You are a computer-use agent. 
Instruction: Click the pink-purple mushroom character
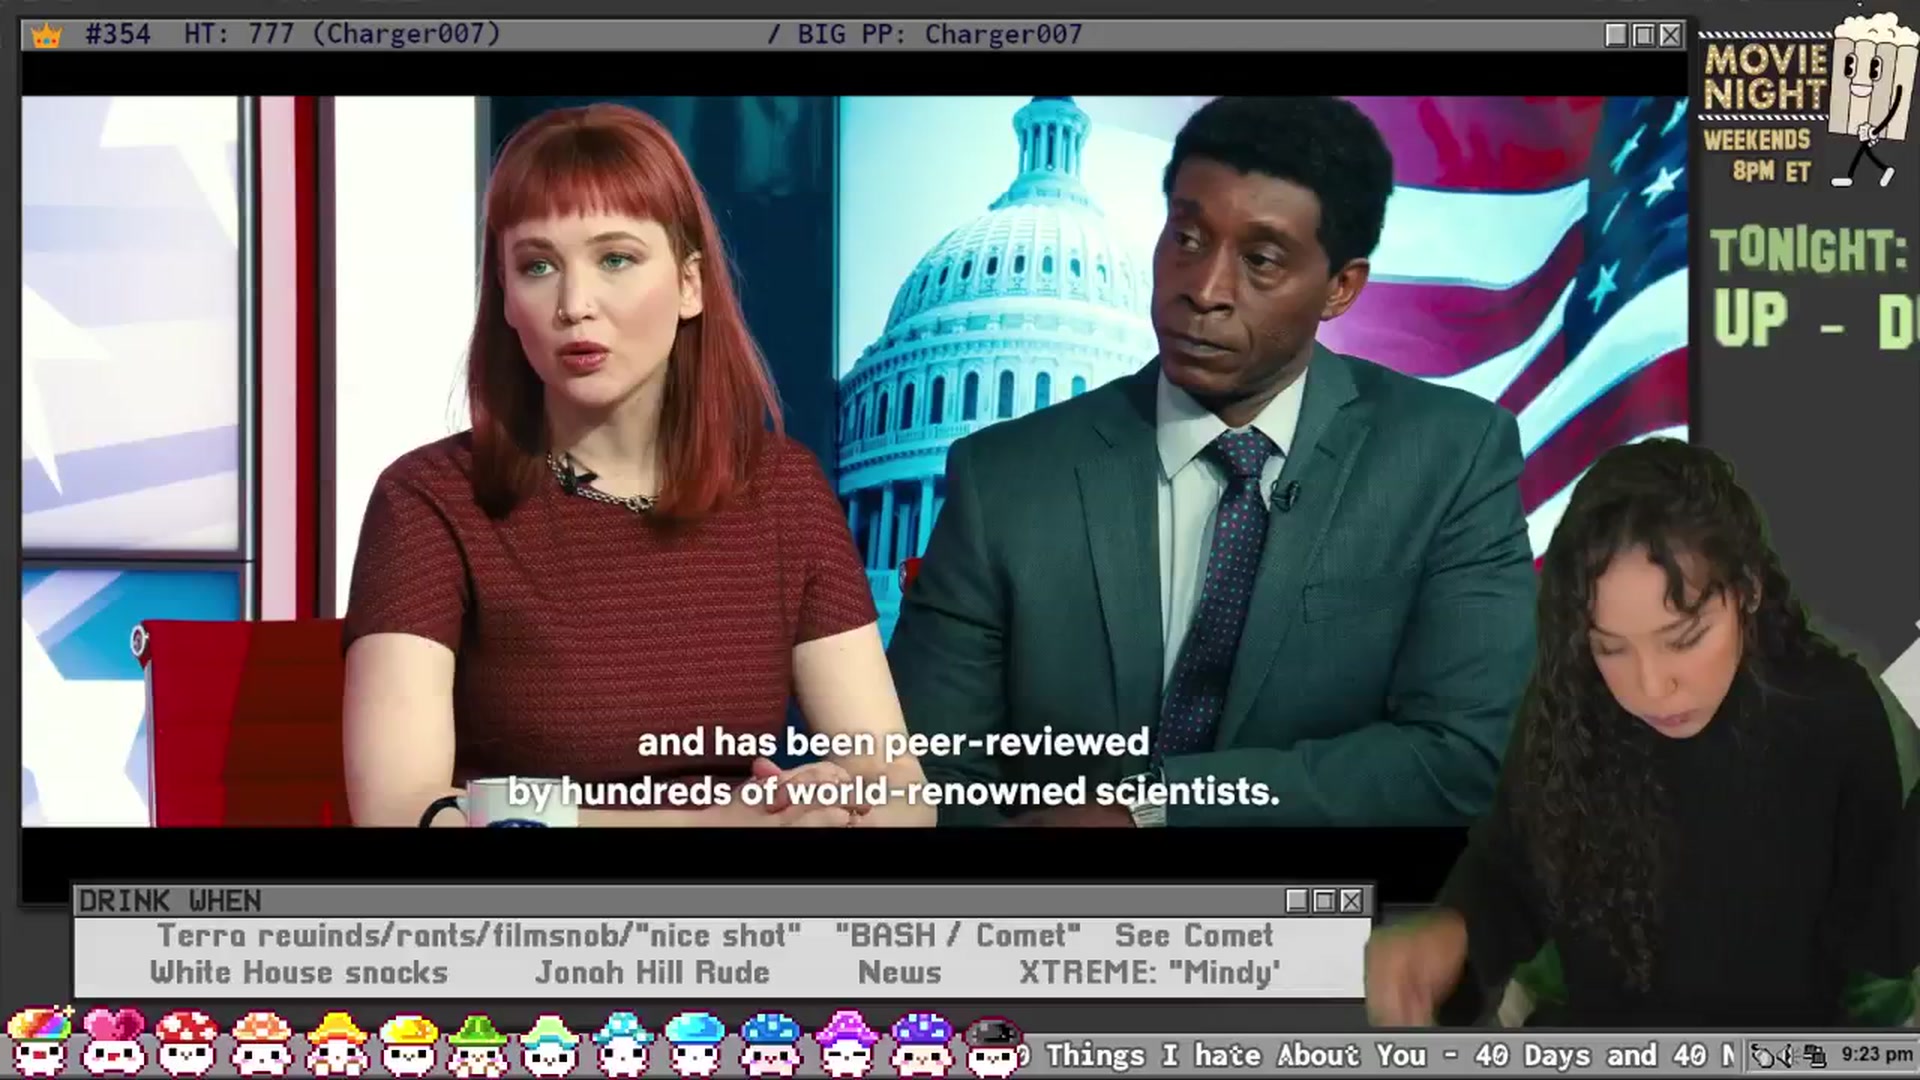846,1042
